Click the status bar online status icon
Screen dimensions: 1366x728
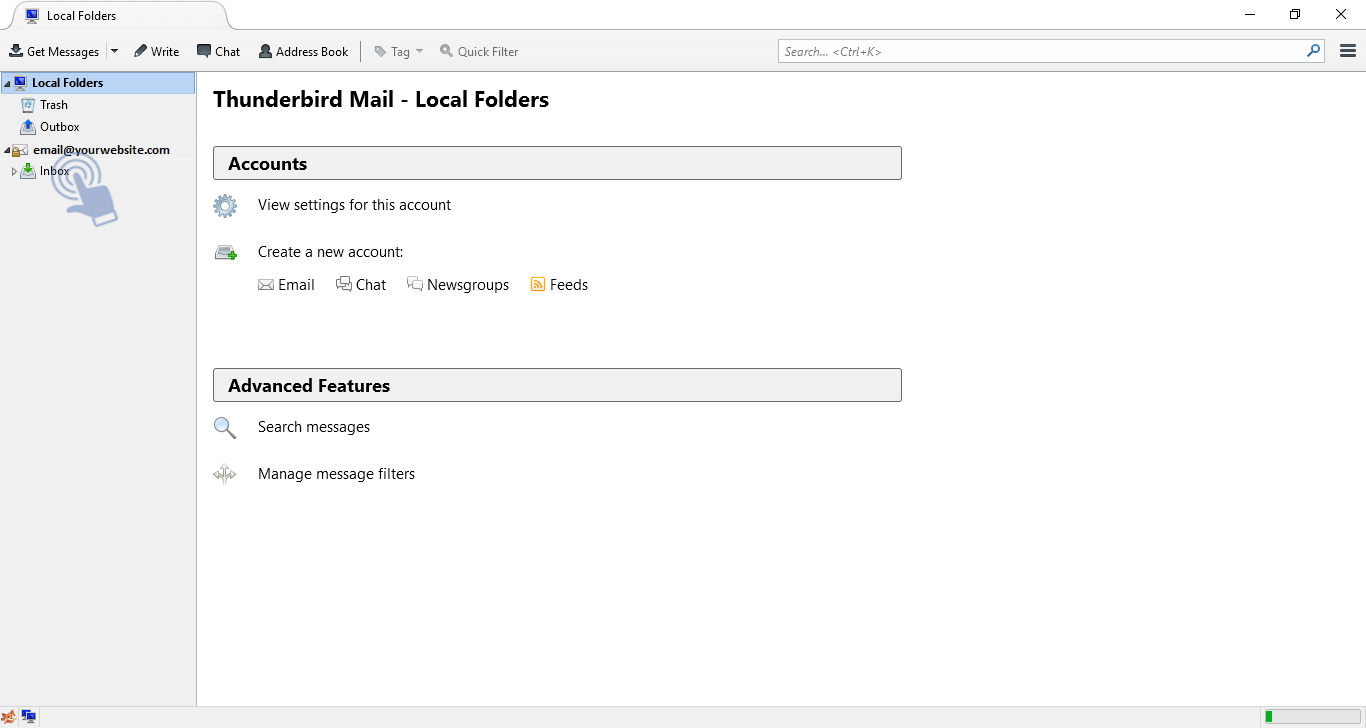9,717
